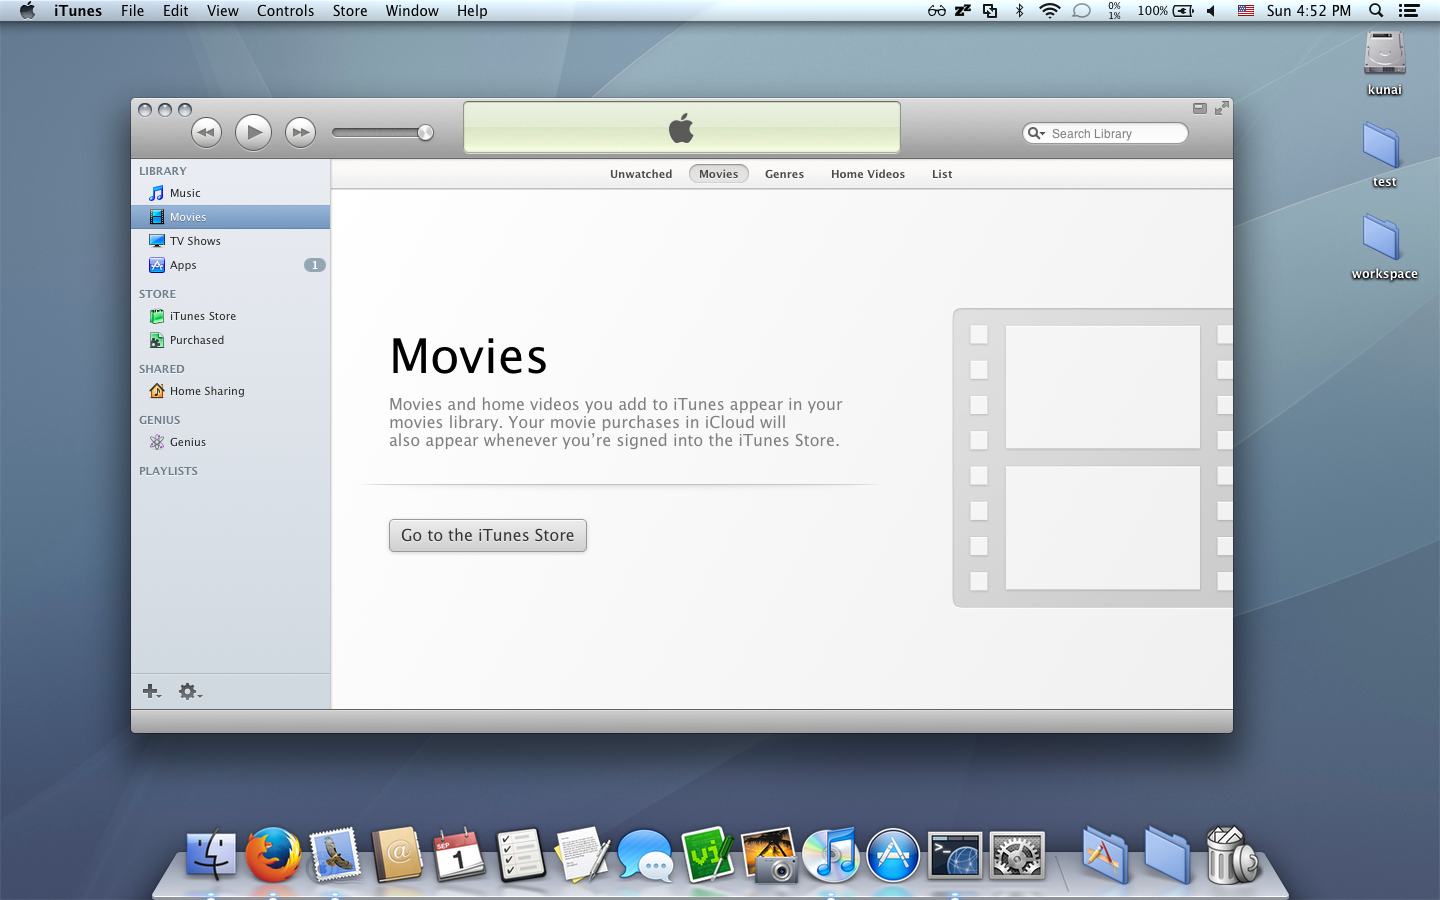Open Messages in the Dock

pyautogui.click(x=645, y=856)
